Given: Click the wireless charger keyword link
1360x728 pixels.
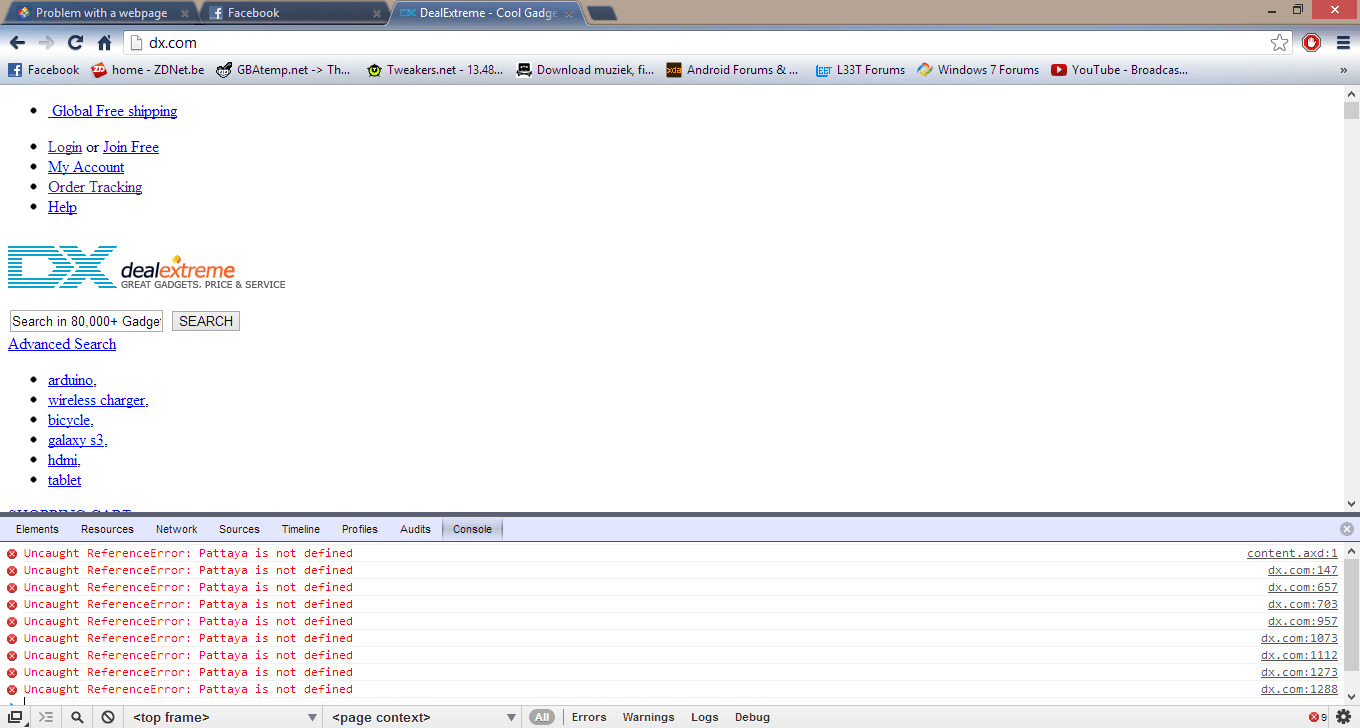Looking at the screenshot, I should (x=98, y=400).
